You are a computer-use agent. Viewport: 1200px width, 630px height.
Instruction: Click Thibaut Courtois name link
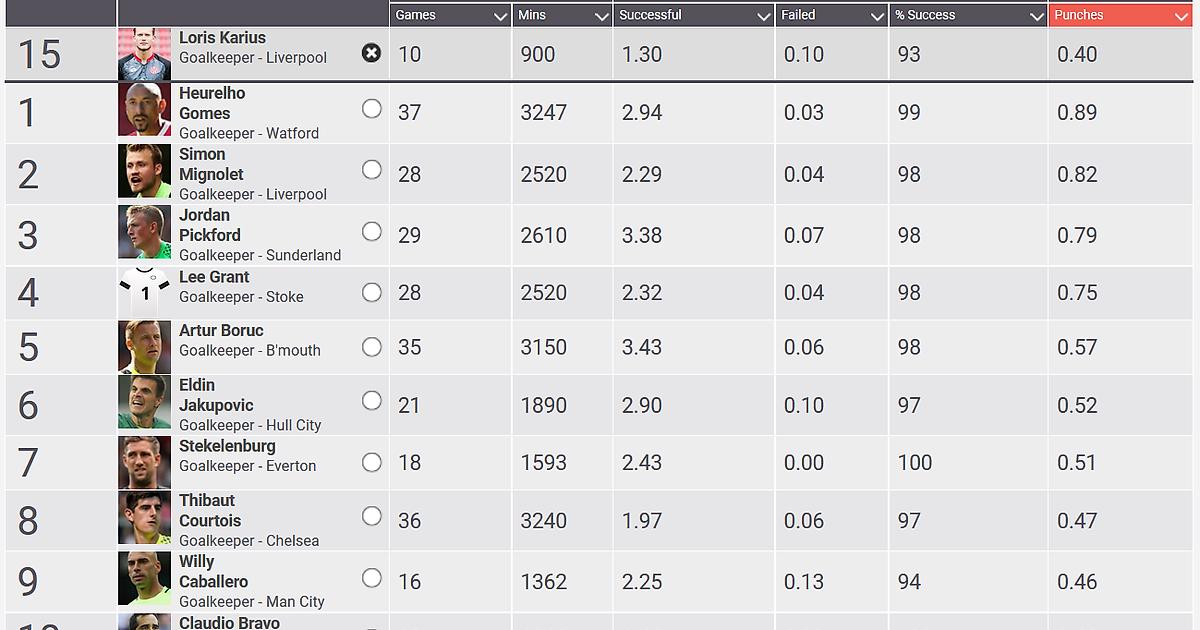pos(209,510)
